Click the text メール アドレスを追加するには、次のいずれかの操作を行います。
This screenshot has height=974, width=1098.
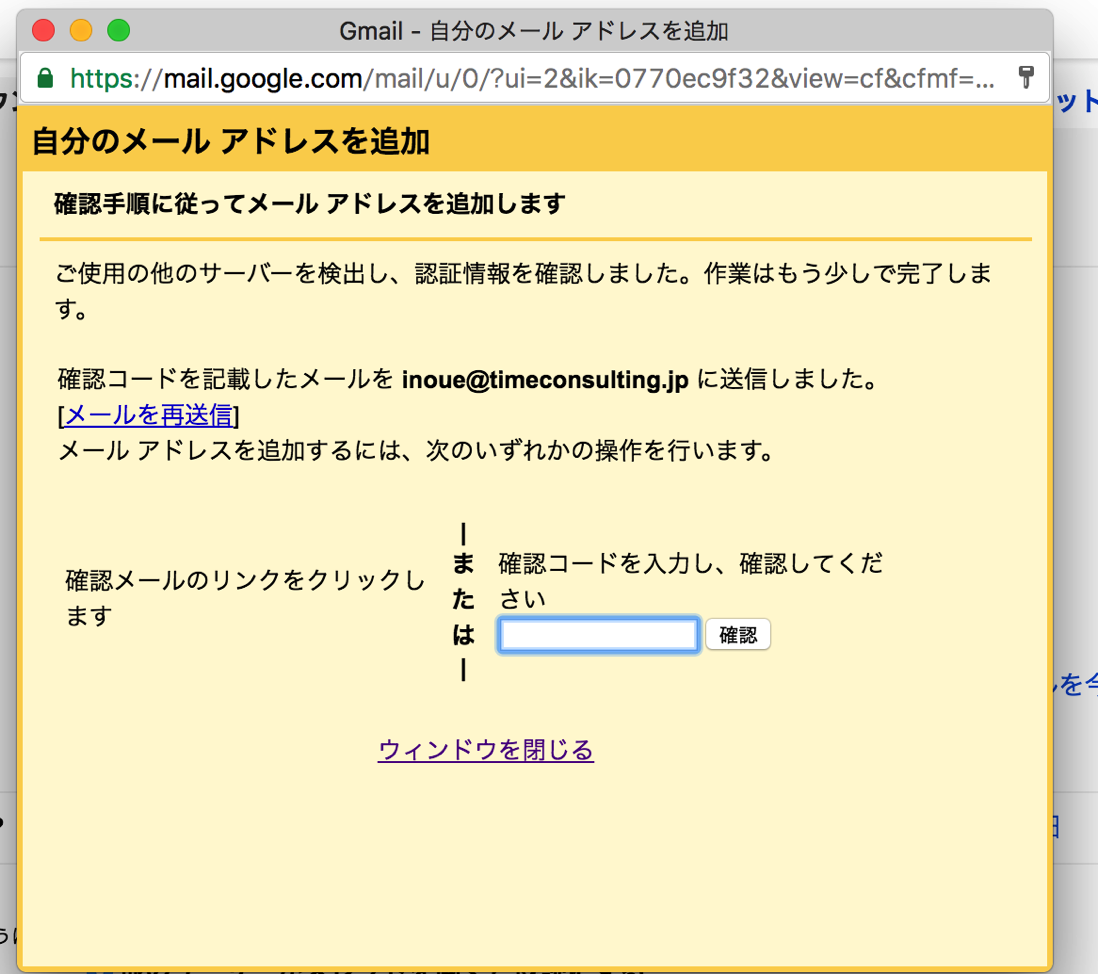coord(416,451)
